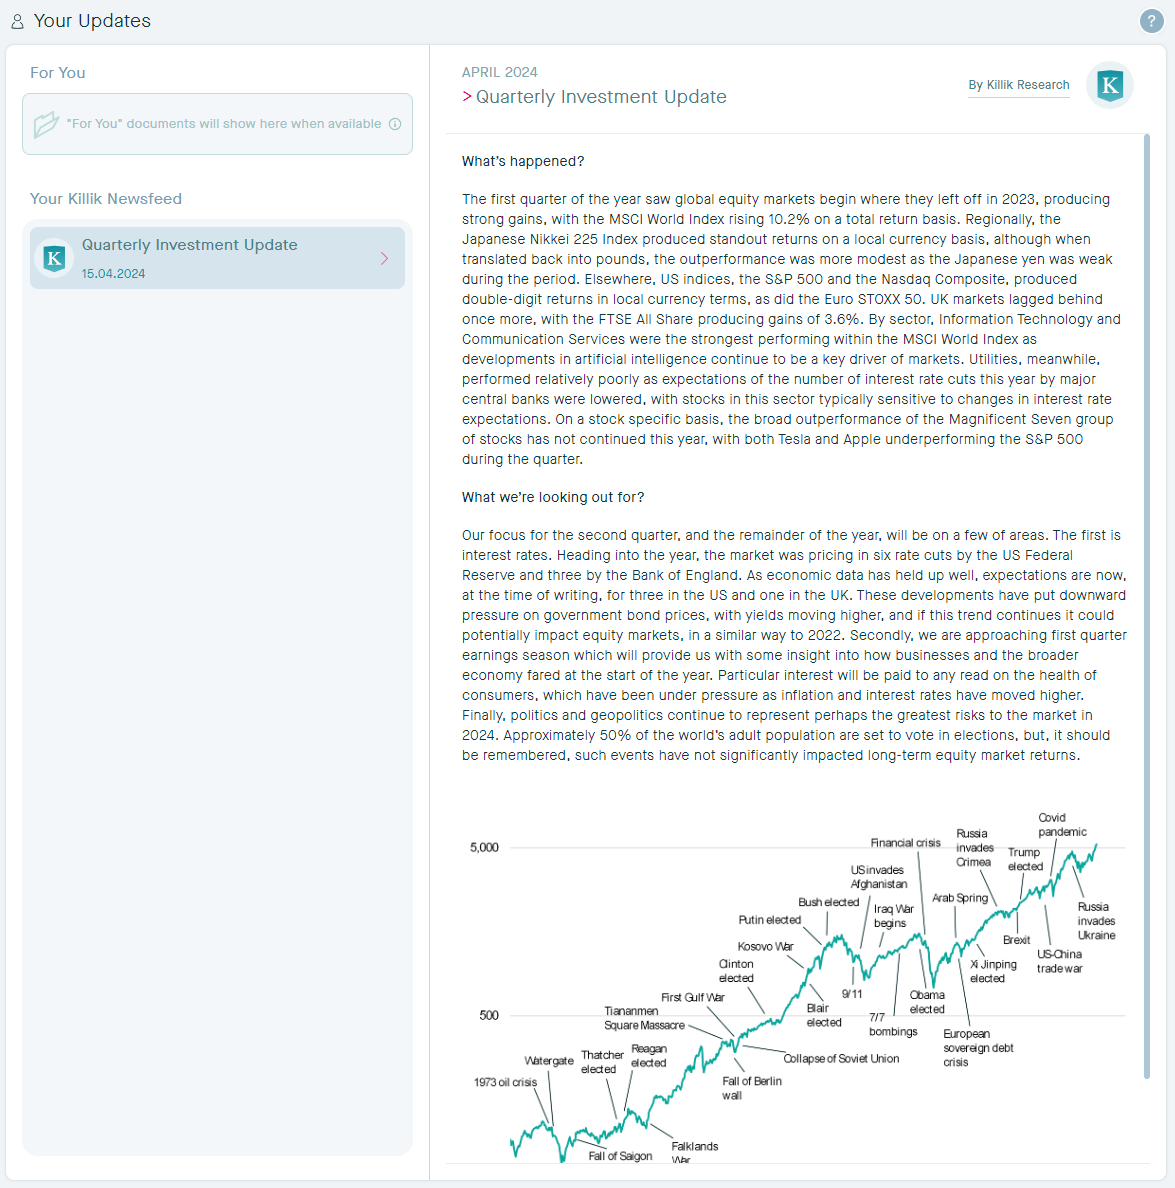
Task: Select the For You section heading
Action: tap(58, 73)
